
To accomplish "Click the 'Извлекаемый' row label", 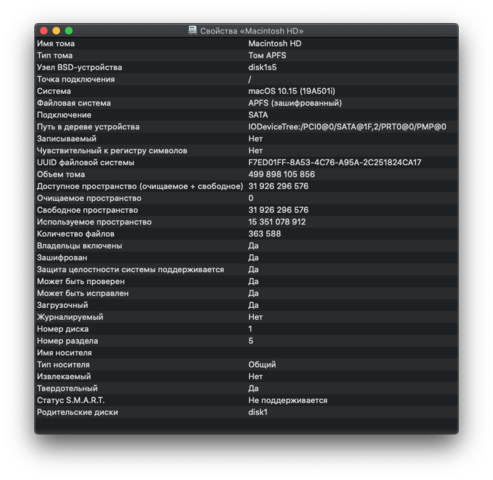I will tap(64, 377).
